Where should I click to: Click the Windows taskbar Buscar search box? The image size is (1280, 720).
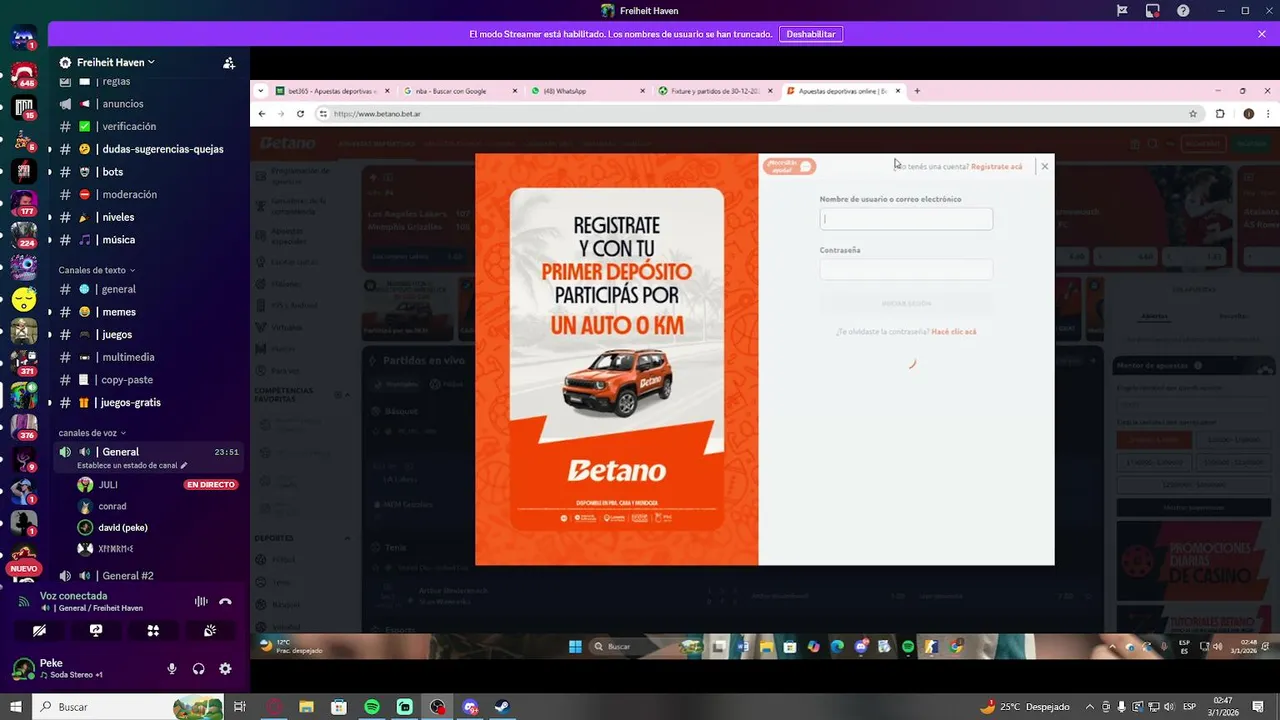pos(130,707)
